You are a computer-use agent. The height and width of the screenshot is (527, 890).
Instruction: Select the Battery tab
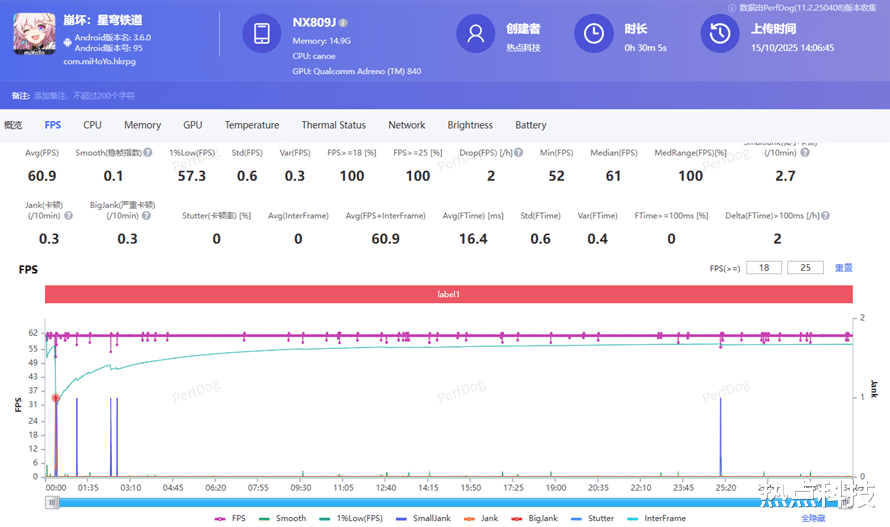530,125
